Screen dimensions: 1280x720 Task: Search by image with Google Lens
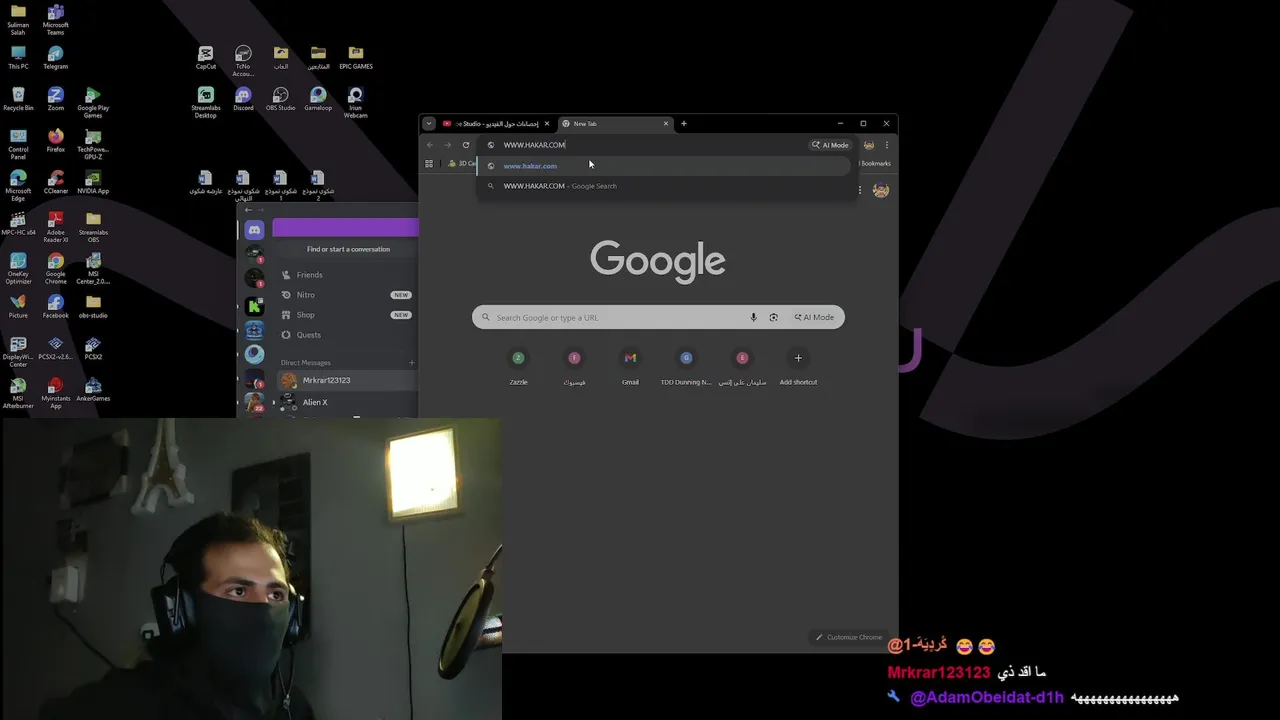pyautogui.click(x=773, y=317)
